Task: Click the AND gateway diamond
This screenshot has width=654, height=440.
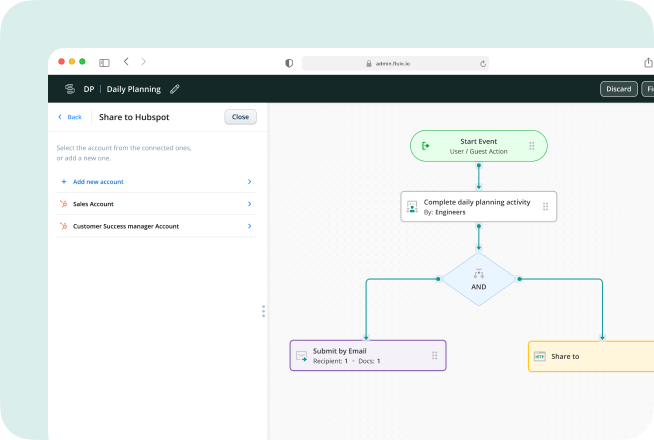Action: 479,279
